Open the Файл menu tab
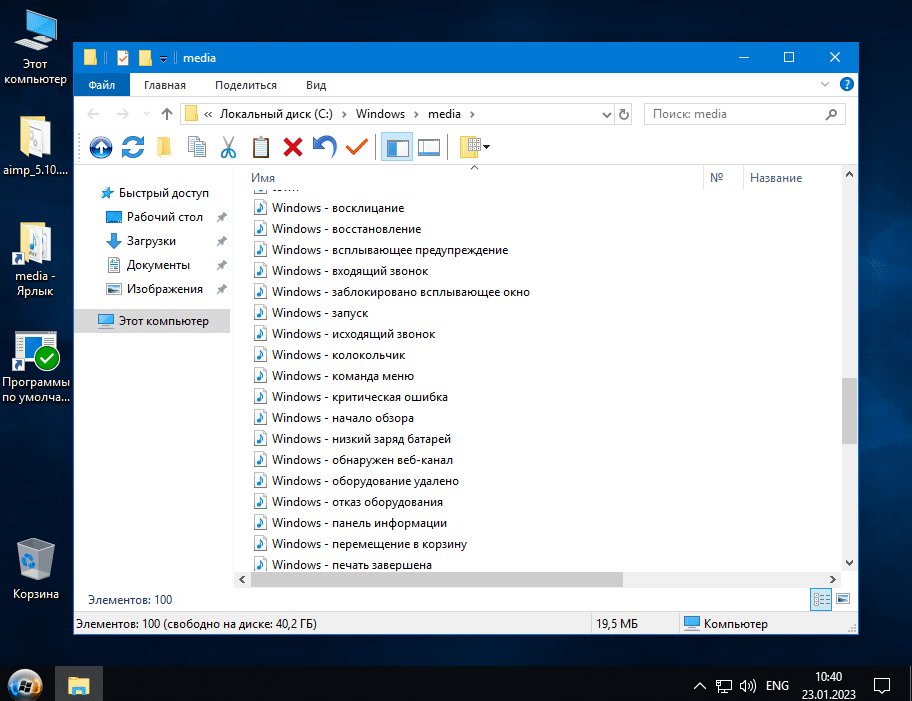The image size is (912, 701). coord(101,86)
